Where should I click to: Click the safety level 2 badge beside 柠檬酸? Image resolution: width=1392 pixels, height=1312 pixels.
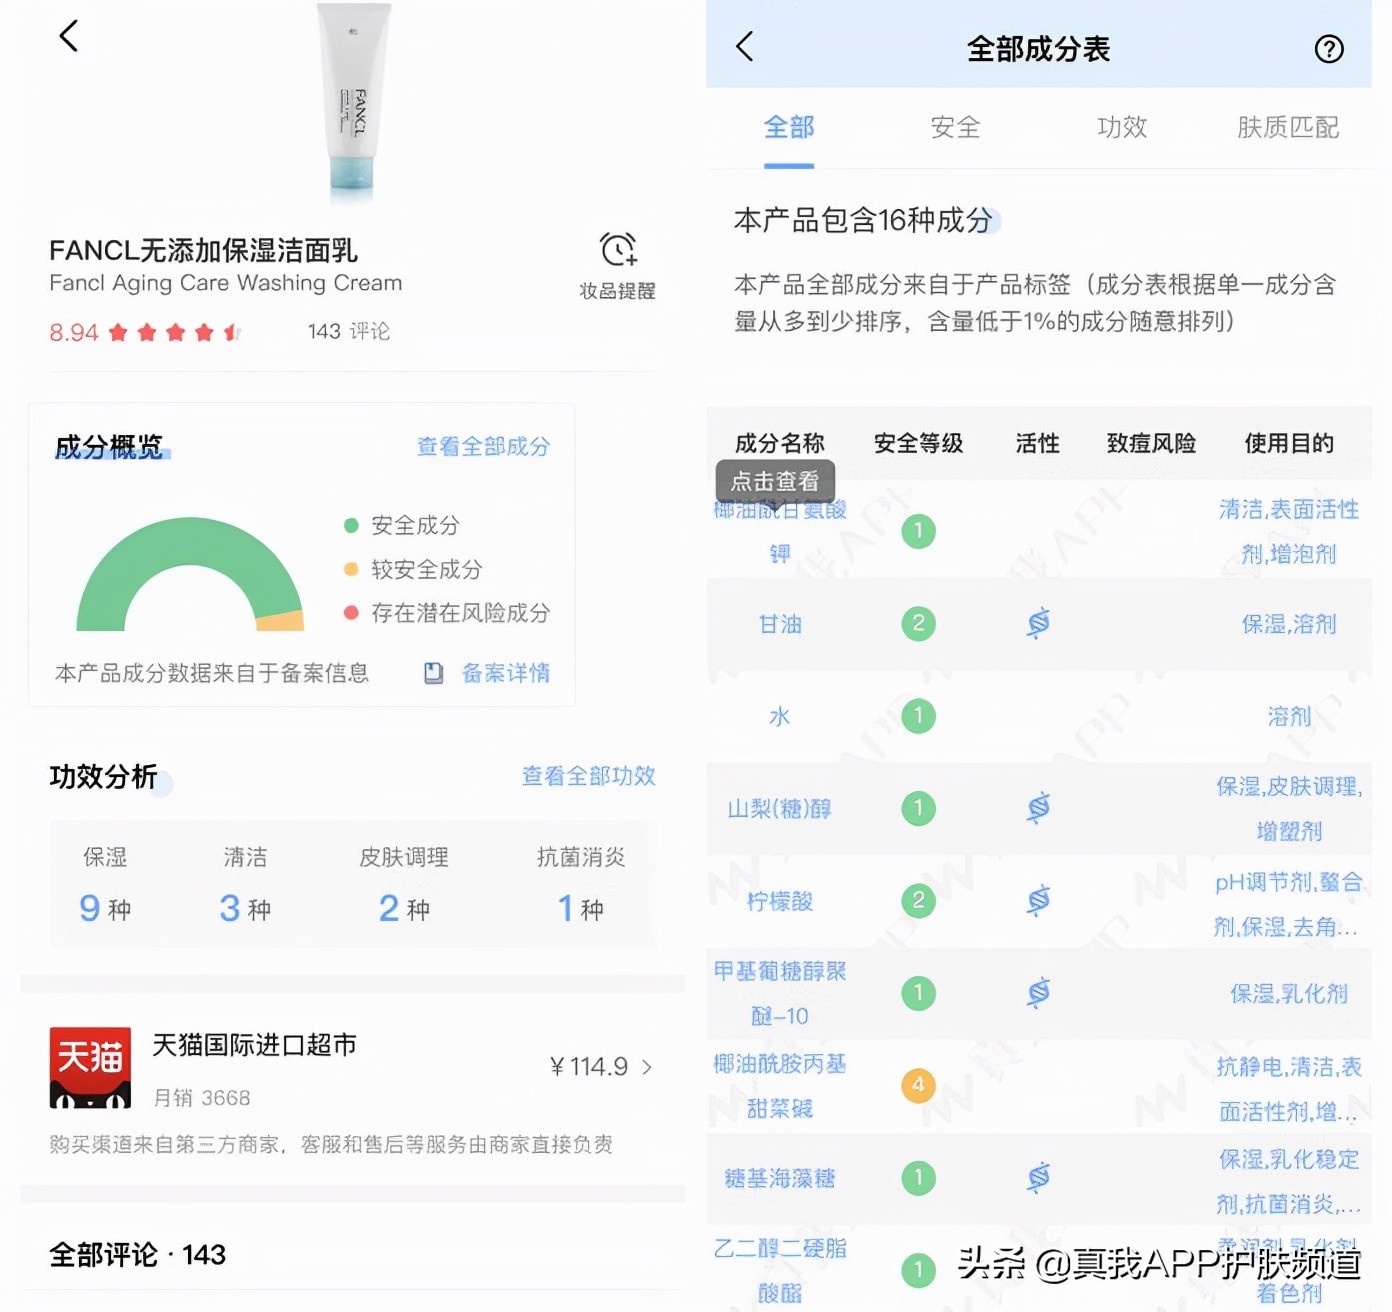[918, 900]
